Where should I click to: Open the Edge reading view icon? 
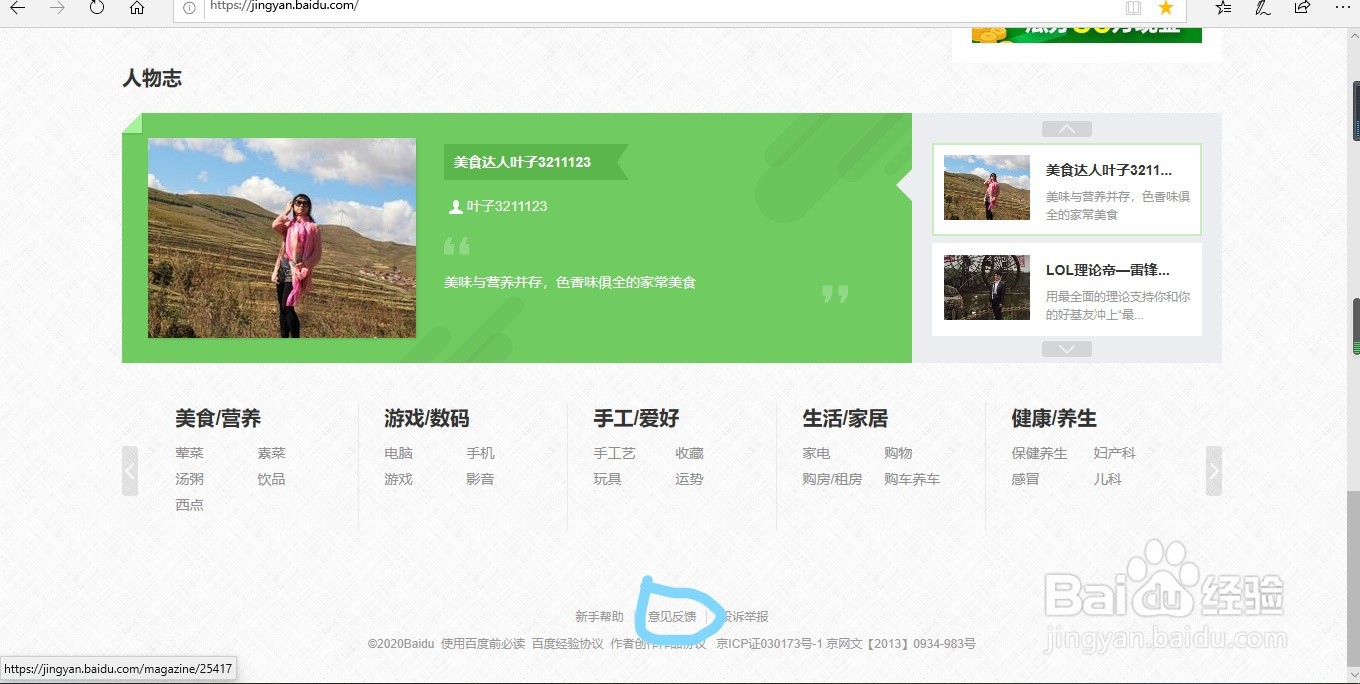click(1133, 8)
